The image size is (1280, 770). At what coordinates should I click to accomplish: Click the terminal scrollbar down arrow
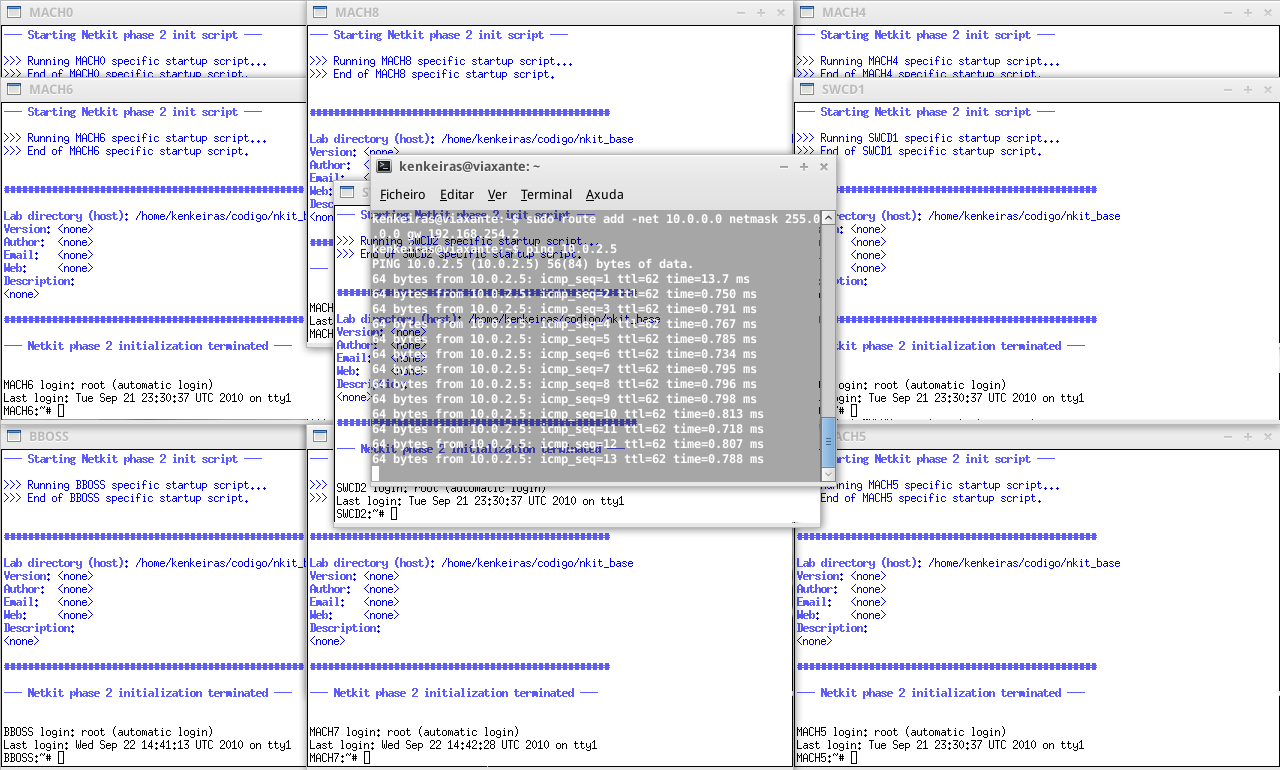click(x=828, y=474)
